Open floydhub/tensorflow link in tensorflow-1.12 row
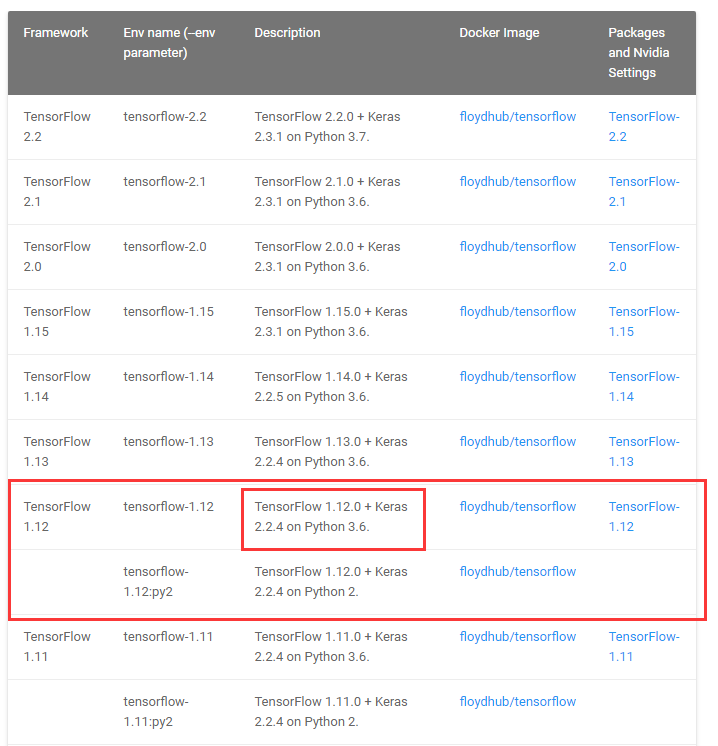Screen dimensions: 718x746 pyautogui.click(x=518, y=507)
